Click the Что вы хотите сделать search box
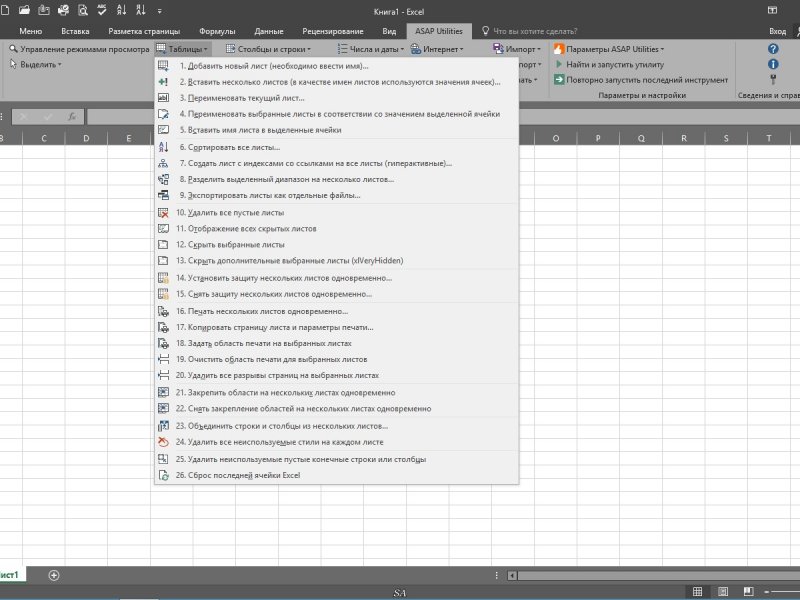The height and width of the screenshot is (600, 800). click(530, 31)
